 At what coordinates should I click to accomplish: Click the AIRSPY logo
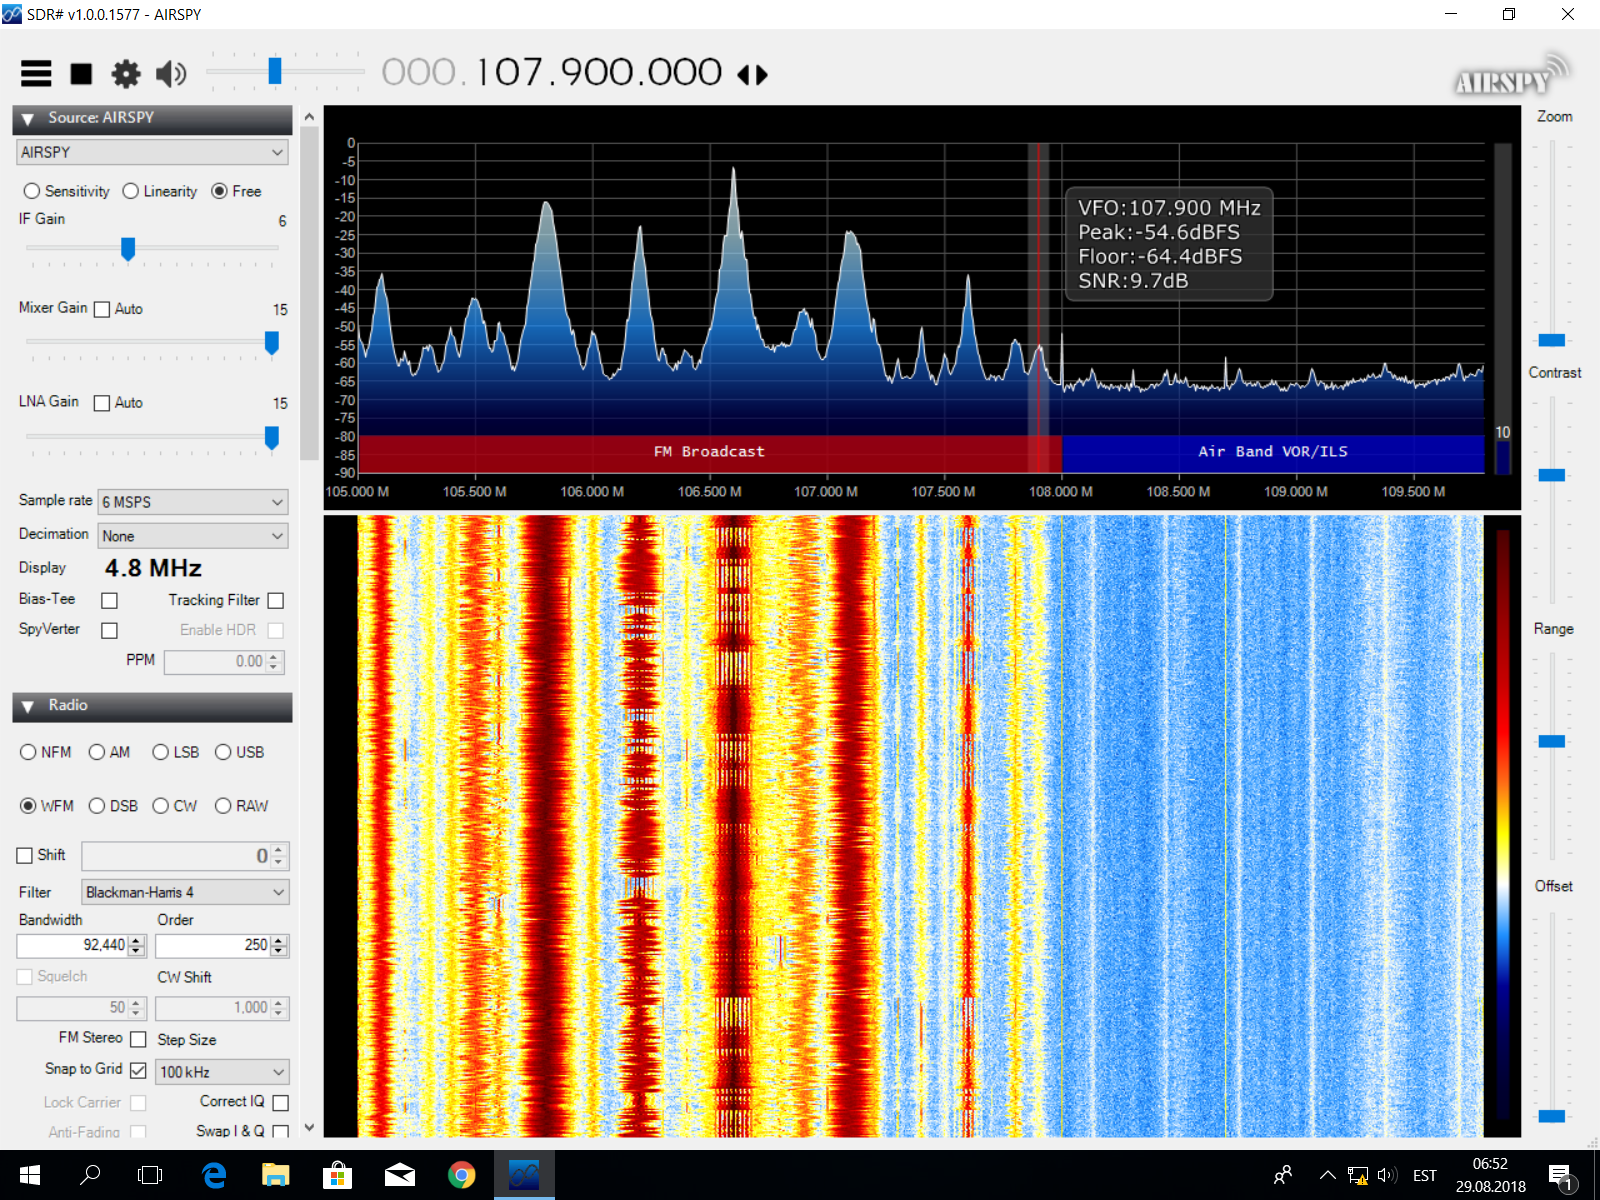[x=1512, y=75]
